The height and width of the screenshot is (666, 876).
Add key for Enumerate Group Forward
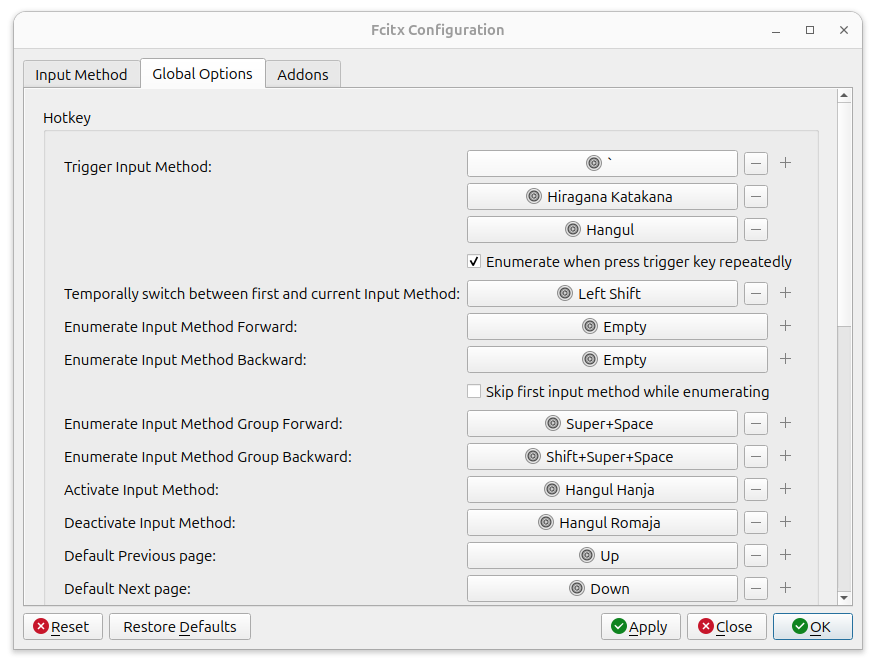pyautogui.click(x=785, y=423)
